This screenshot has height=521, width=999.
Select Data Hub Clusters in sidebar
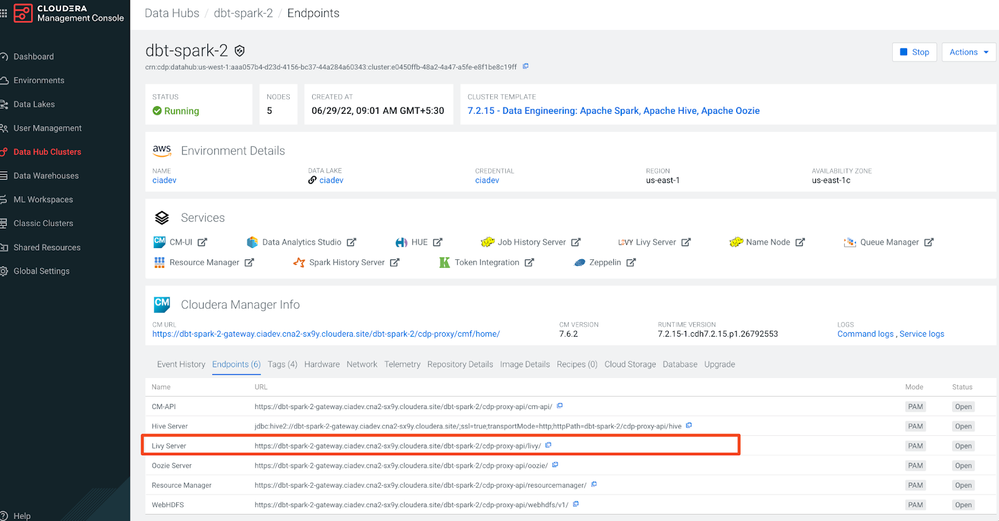pyautogui.click(x=47, y=152)
